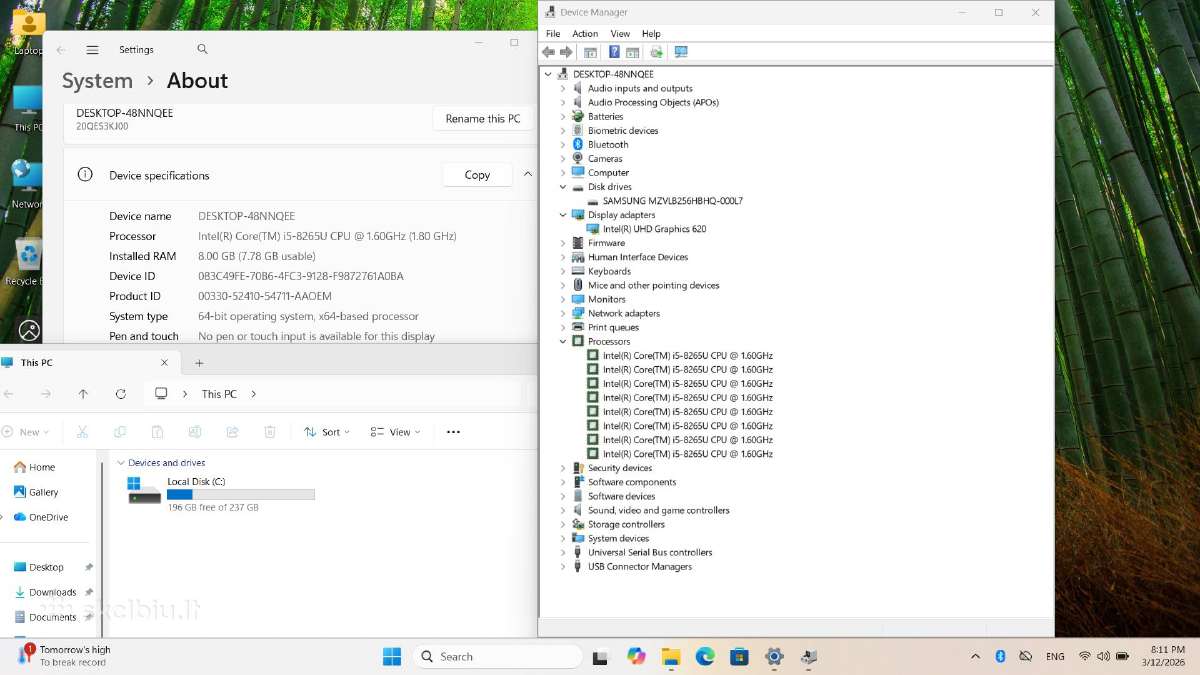This screenshot has height=675, width=1200.
Task: Click Device Manager icon on taskbar
Action: click(x=809, y=656)
